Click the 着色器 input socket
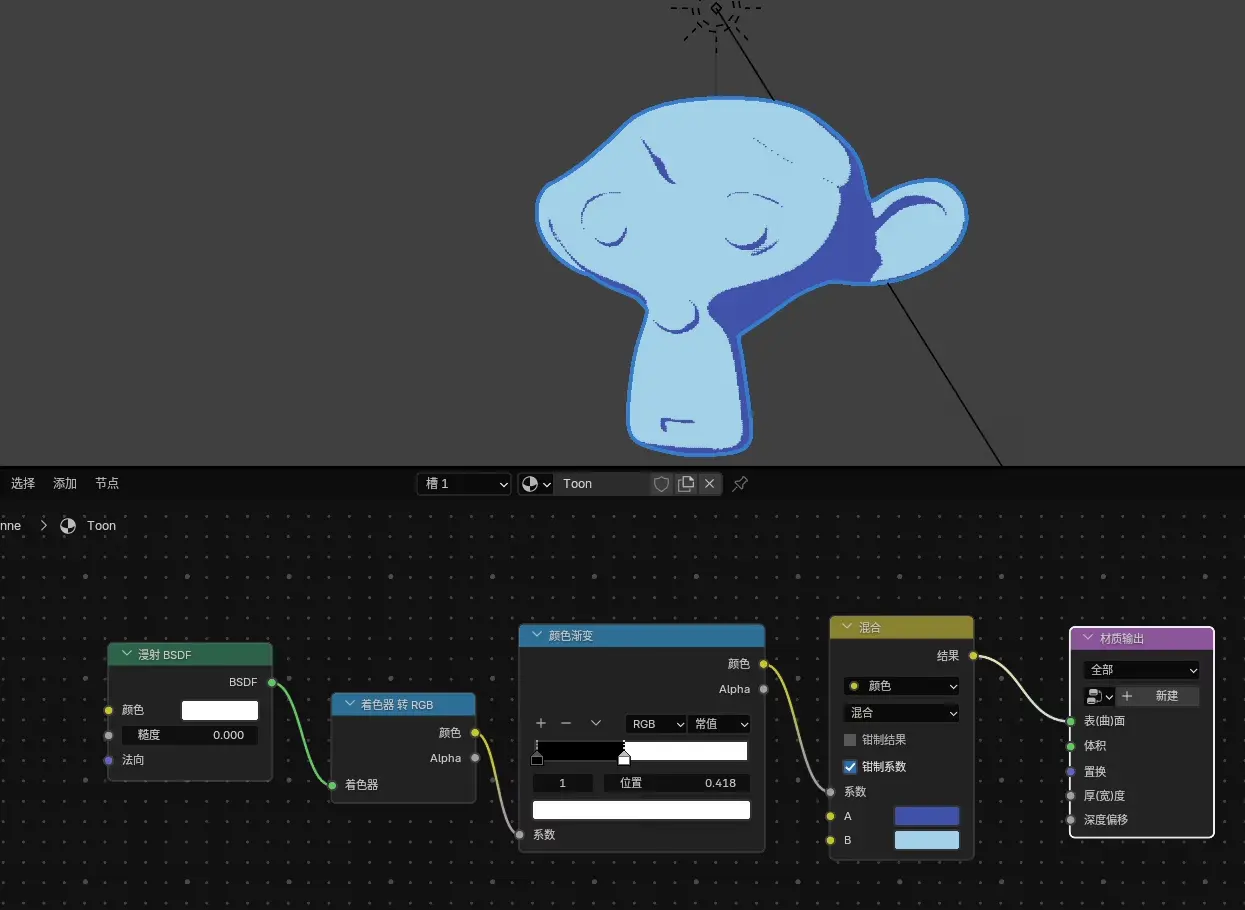Screen dimensions: 1245x910 coord(332,785)
